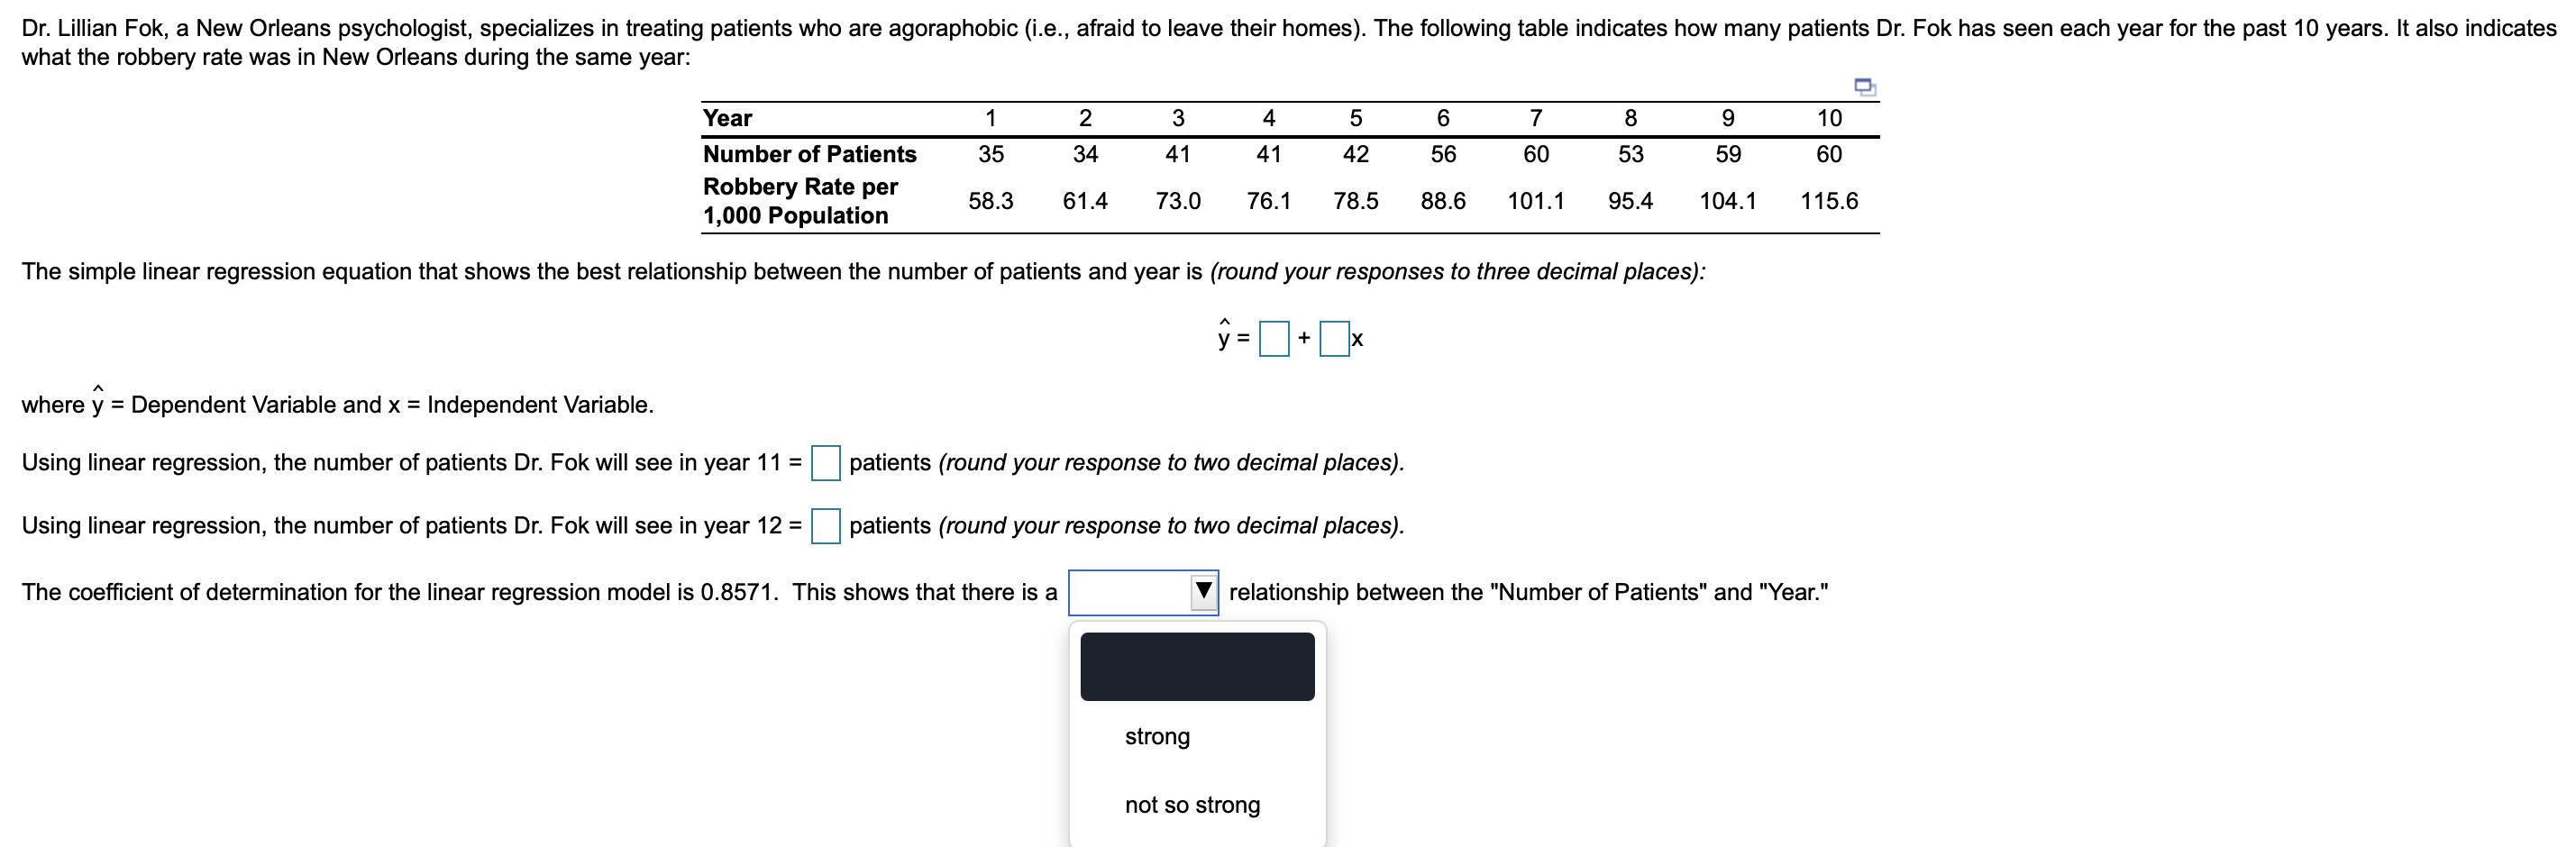Click the patients value 35 in year 1
The height and width of the screenshot is (847, 2576).
pyautogui.click(x=990, y=154)
